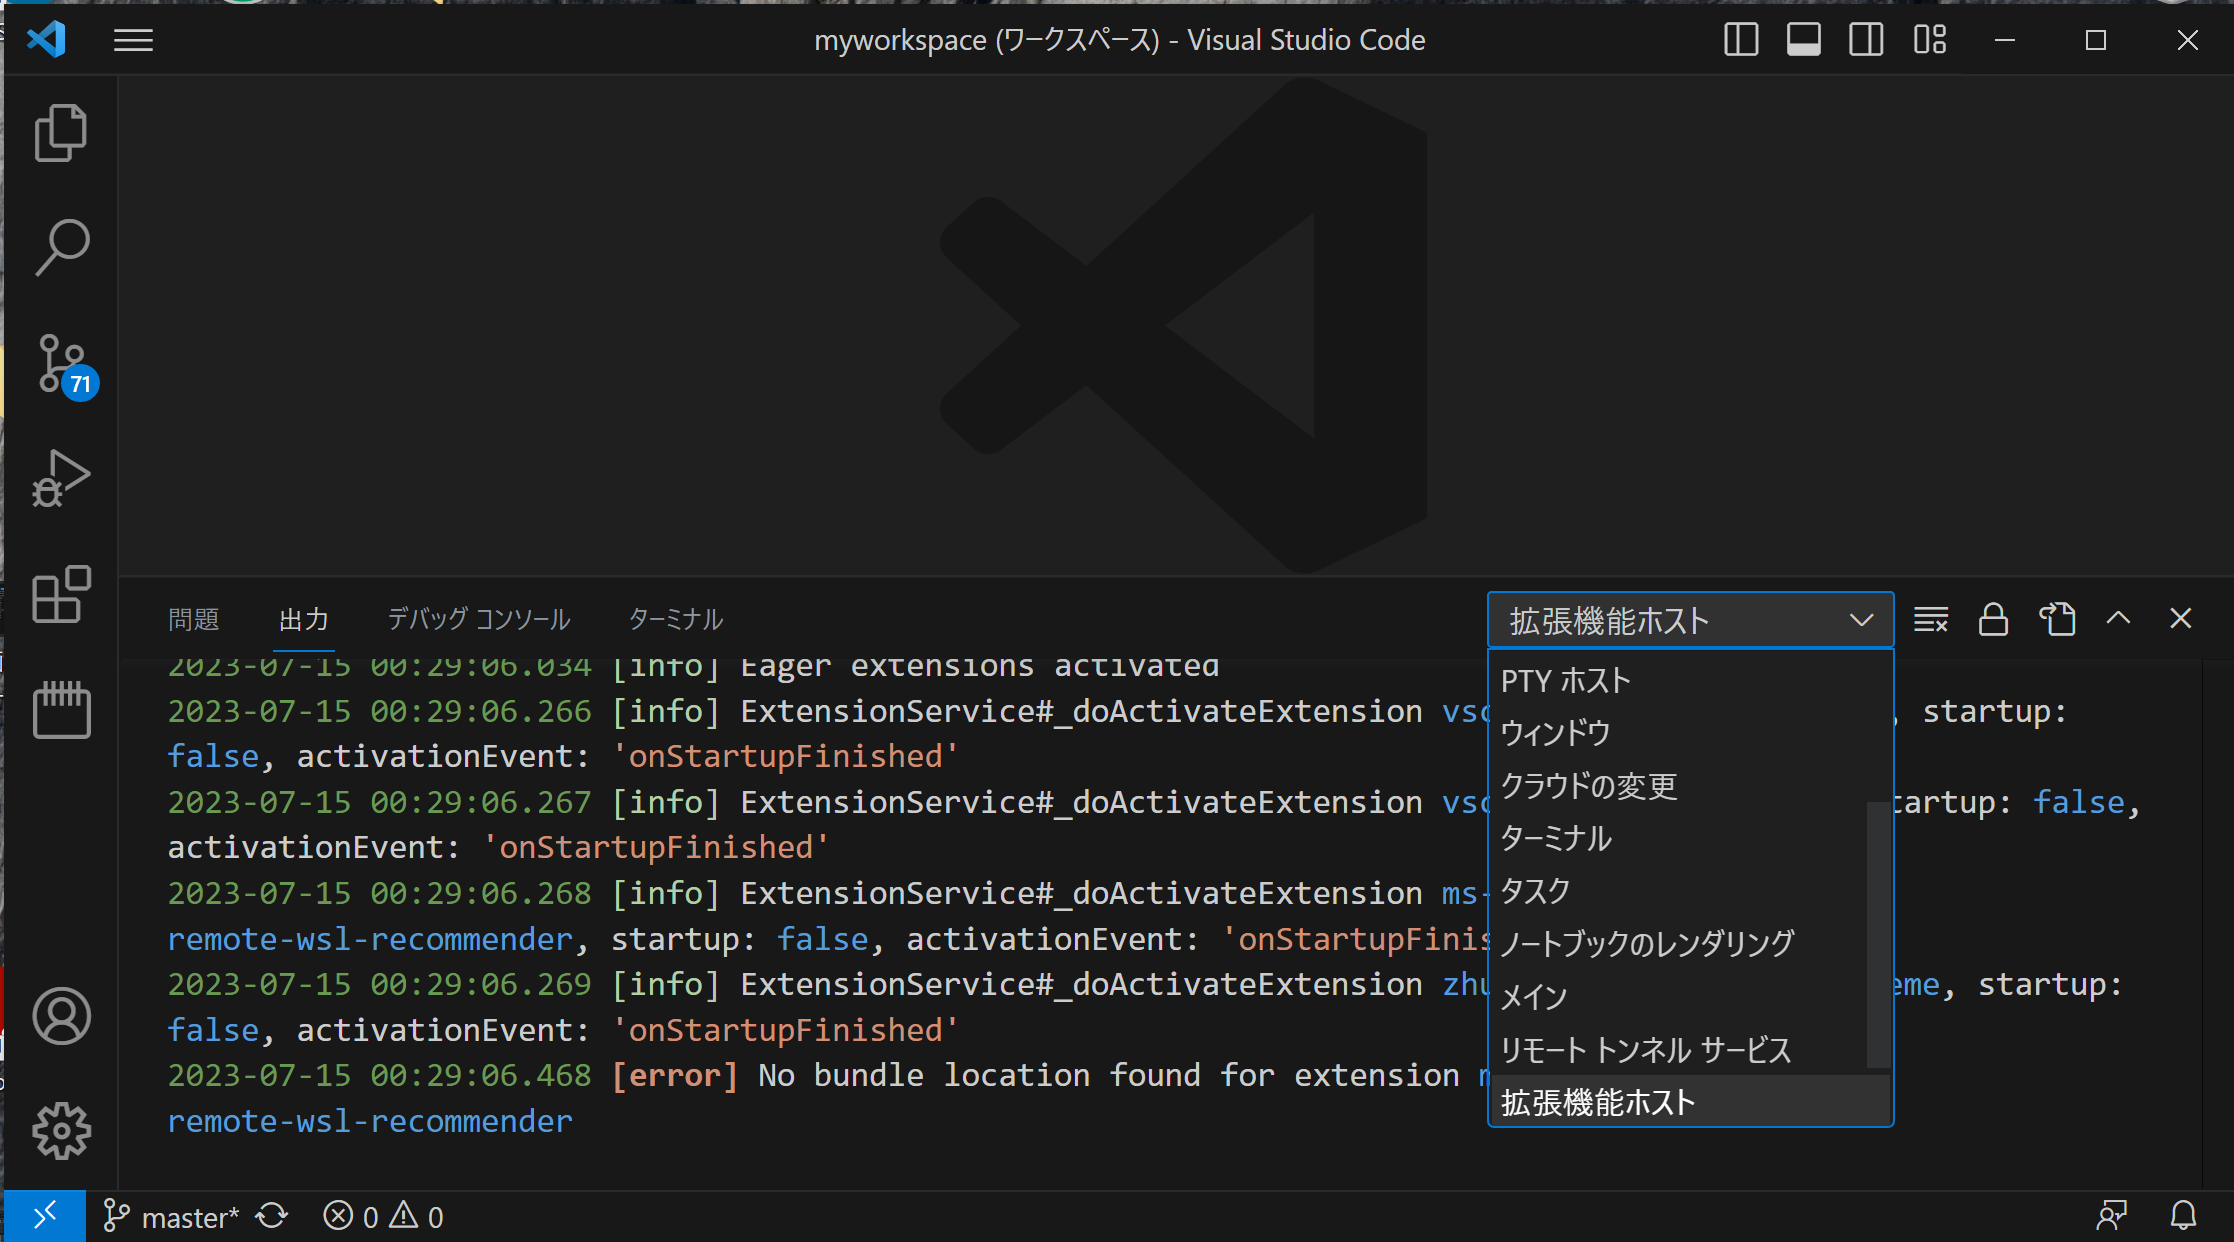Open the Search view
2234x1242 pixels.
[x=61, y=247]
